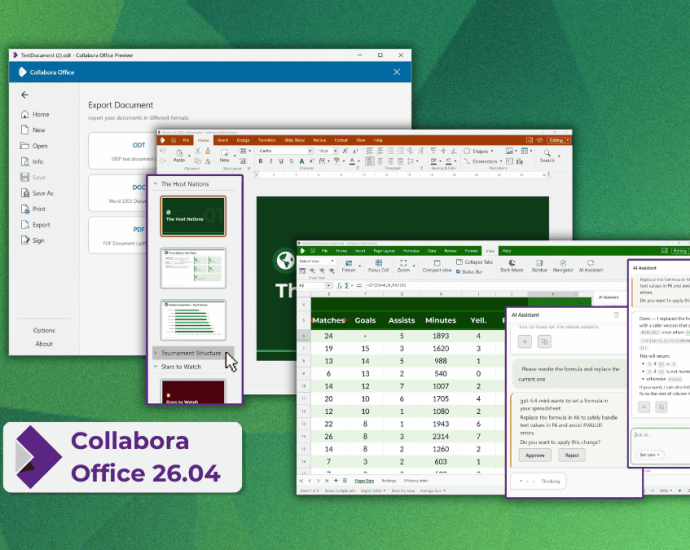The image size is (690, 550).
Task: Clear chat with AI Assistant trash icon
Action: (616, 315)
